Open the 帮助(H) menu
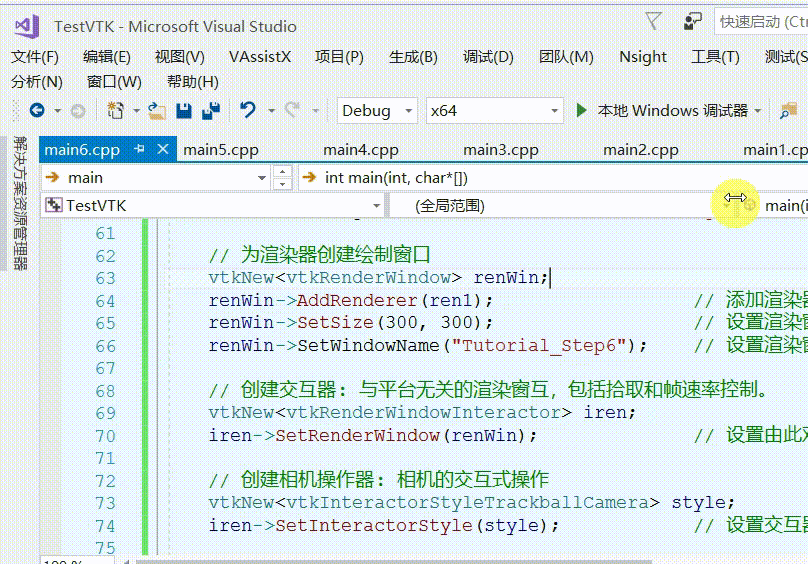The height and width of the screenshot is (564, 808). pyautogui.click(x=193, y=81)
